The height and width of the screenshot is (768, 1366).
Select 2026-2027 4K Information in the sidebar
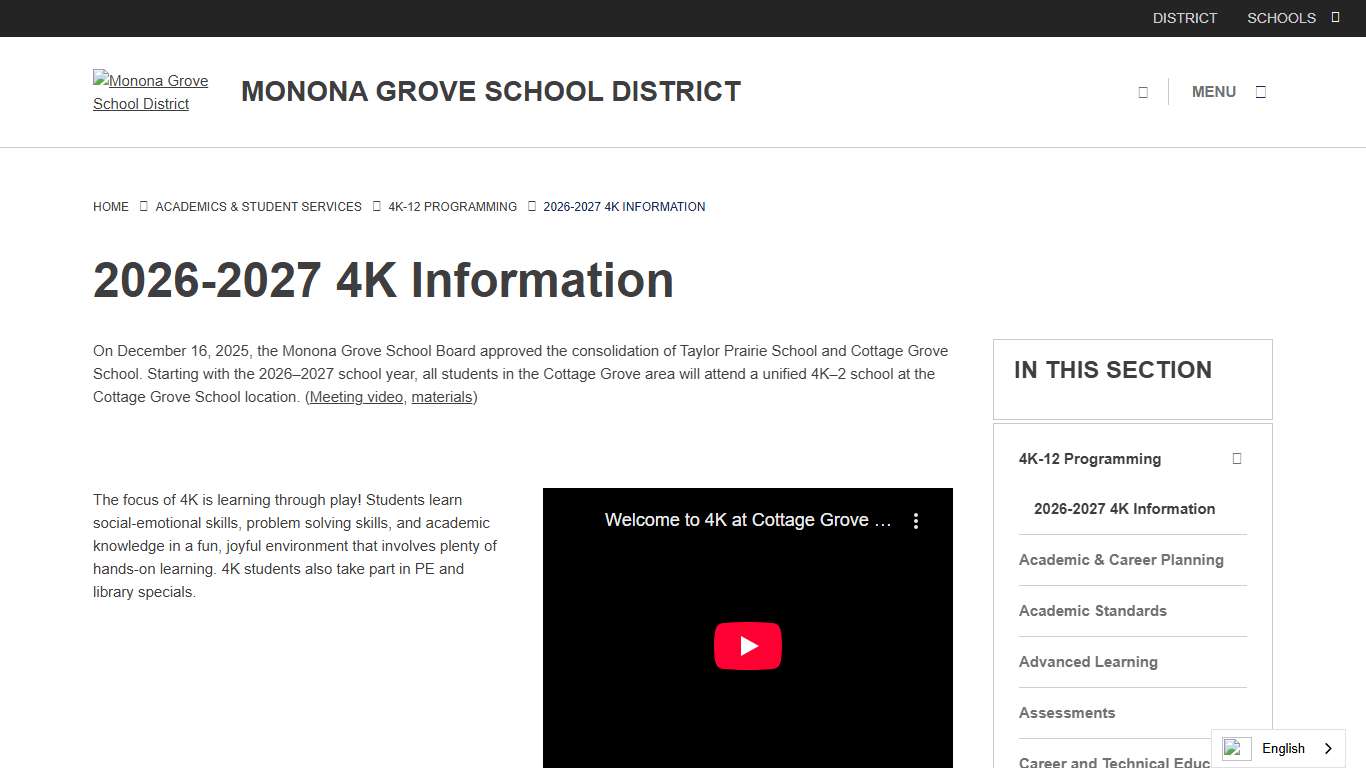point(1124,508)
